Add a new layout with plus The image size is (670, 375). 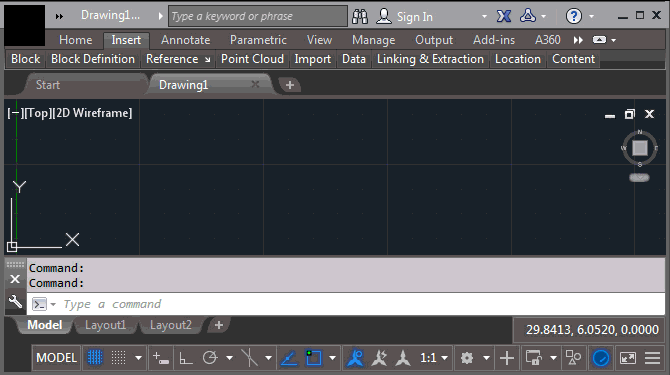pos(219,325)
